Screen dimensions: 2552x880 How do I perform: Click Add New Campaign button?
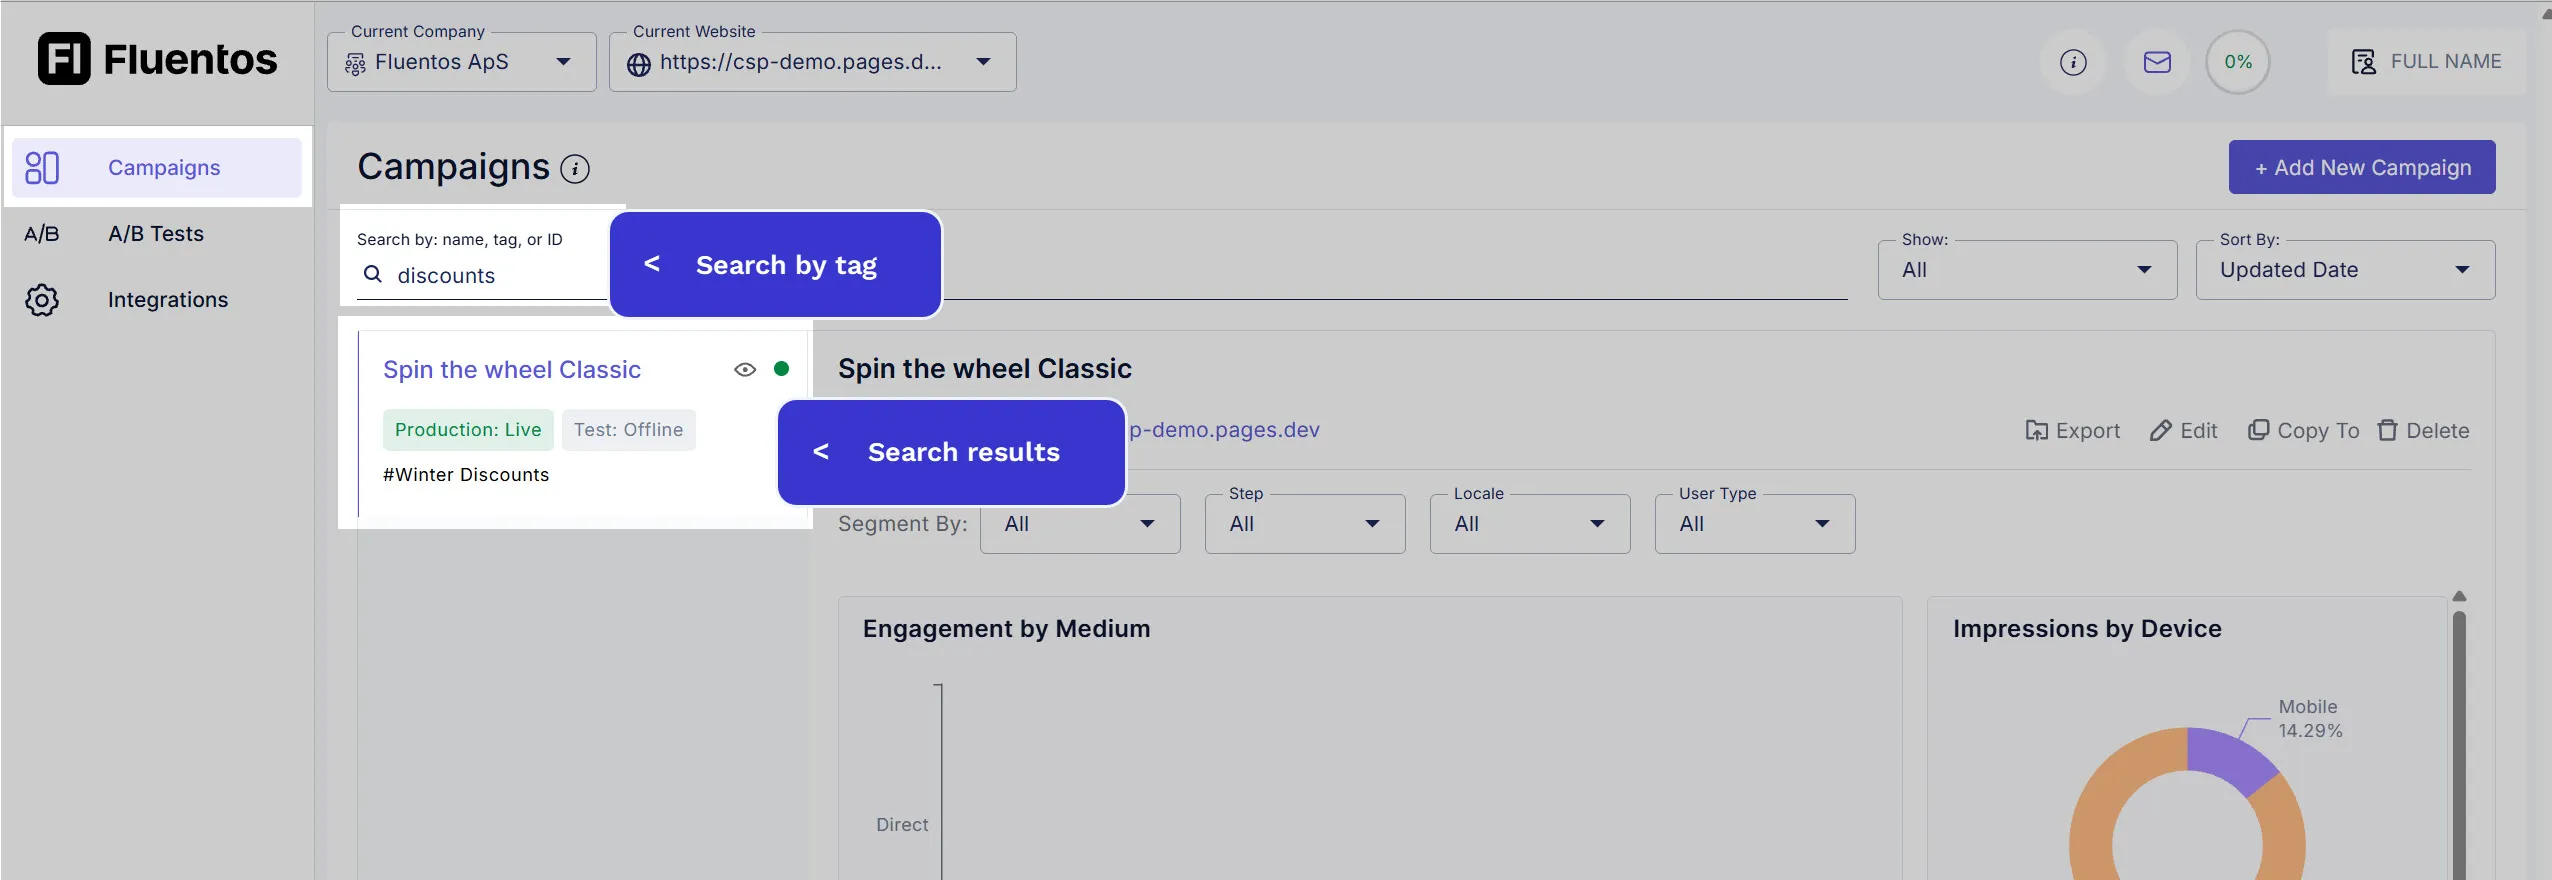[x=2362, y=167]
